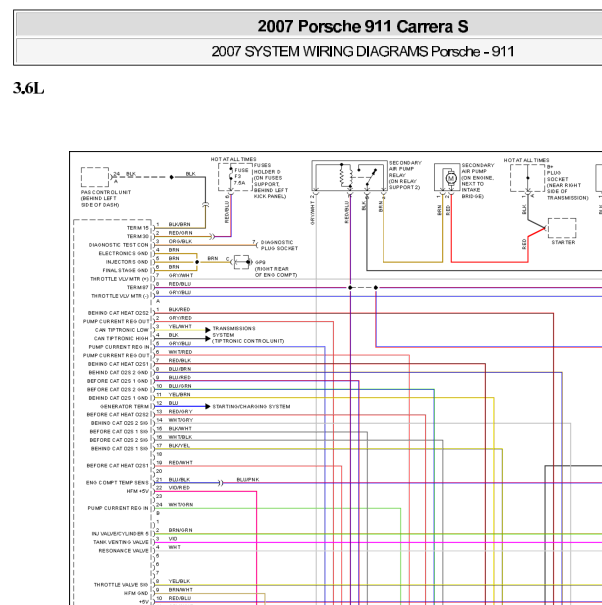Click the "BRN/GRN" wire color label
The image size is (602, 605).
tap(180, 530)
